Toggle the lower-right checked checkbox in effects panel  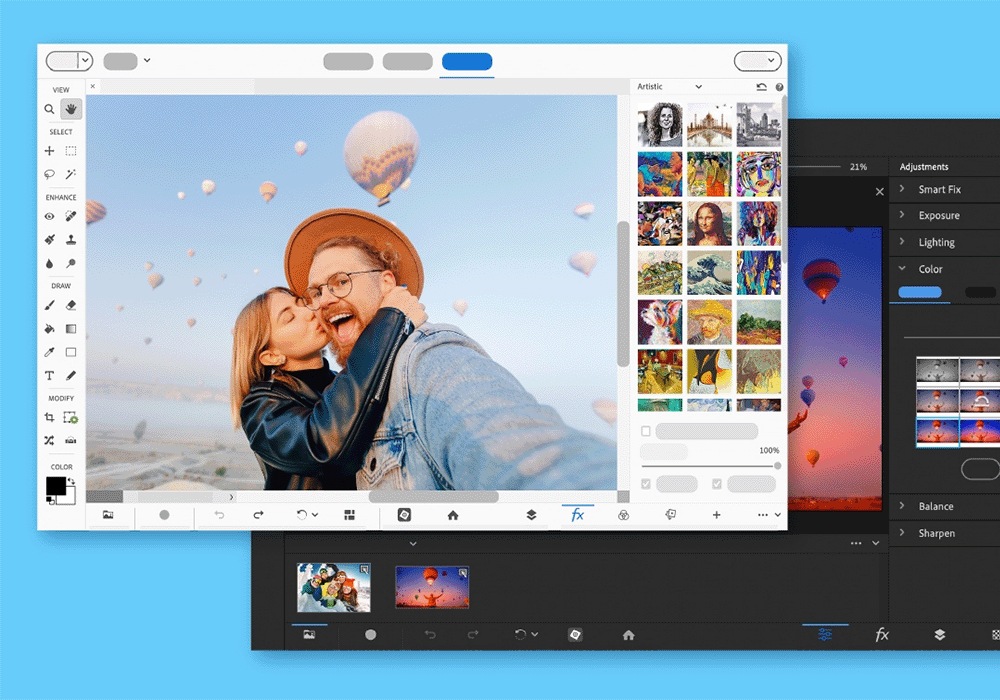click(x=717, y=484)
